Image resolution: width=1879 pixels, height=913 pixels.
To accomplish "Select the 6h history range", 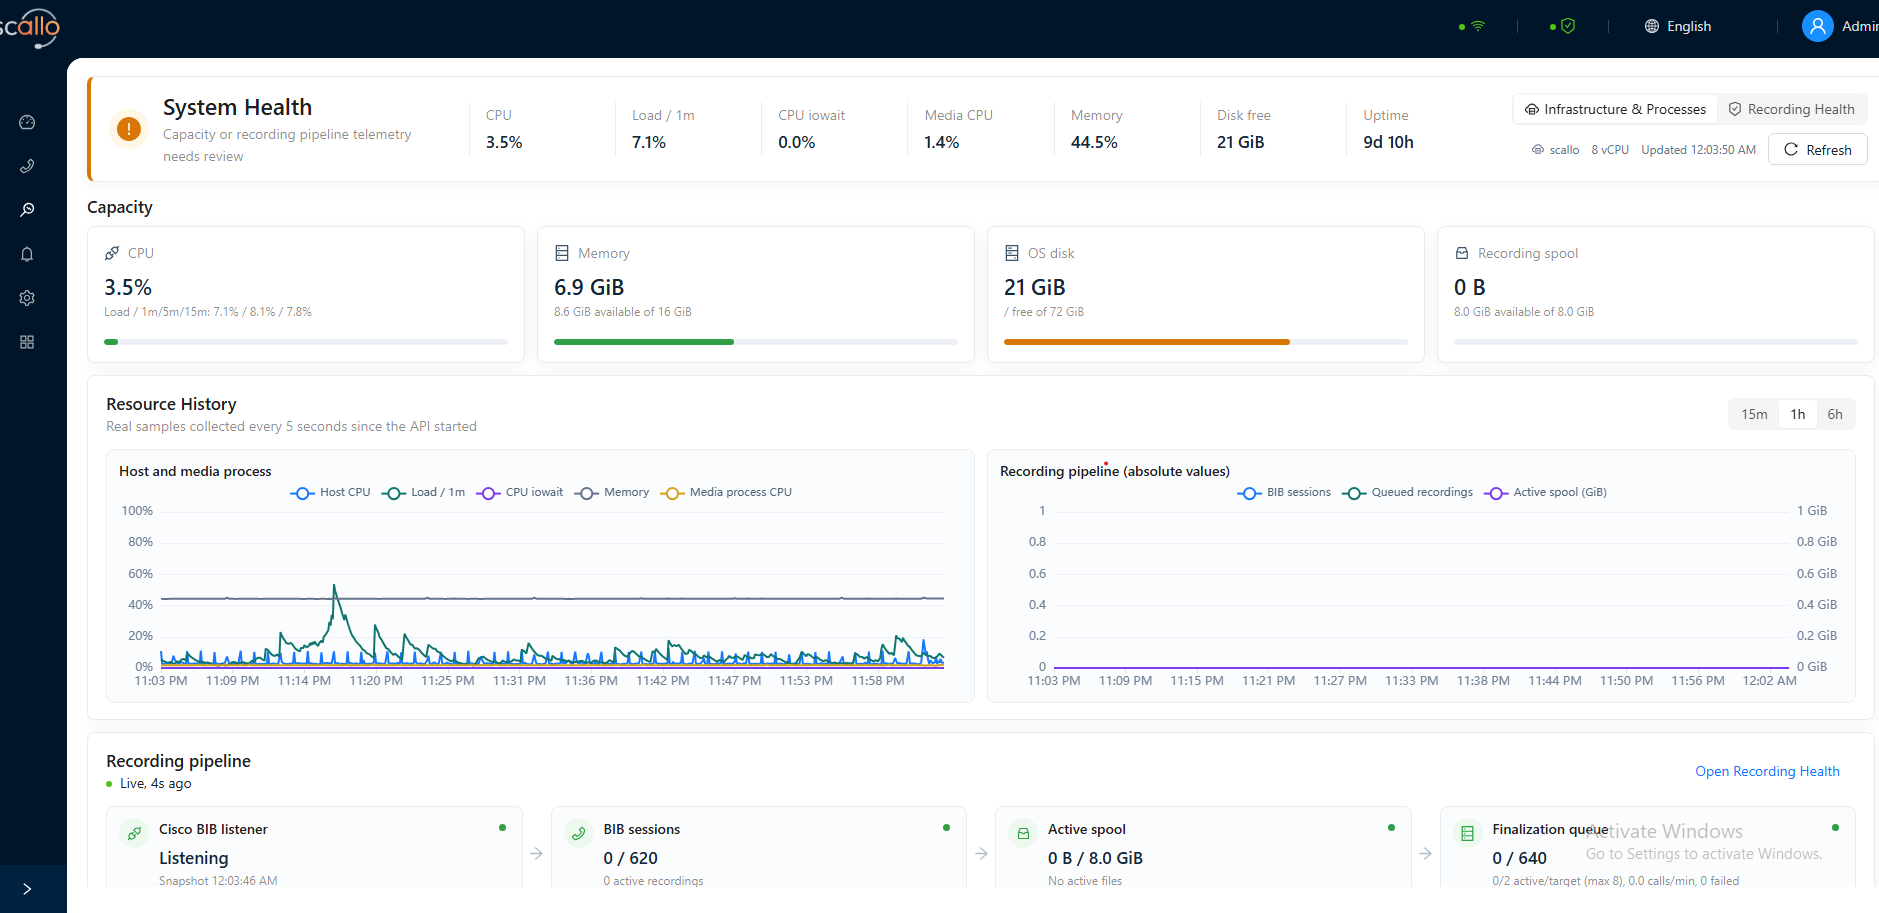I will click(1835, 414).
